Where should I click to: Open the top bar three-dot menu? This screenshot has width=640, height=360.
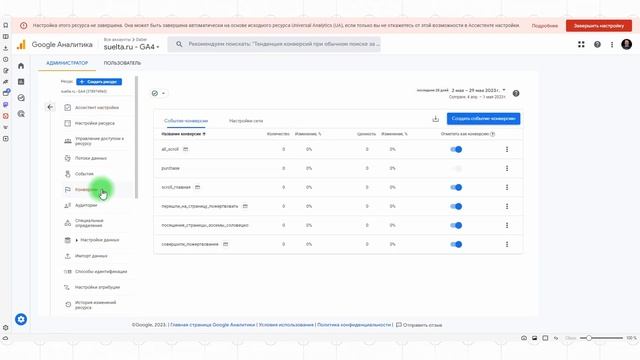point(612,44)
